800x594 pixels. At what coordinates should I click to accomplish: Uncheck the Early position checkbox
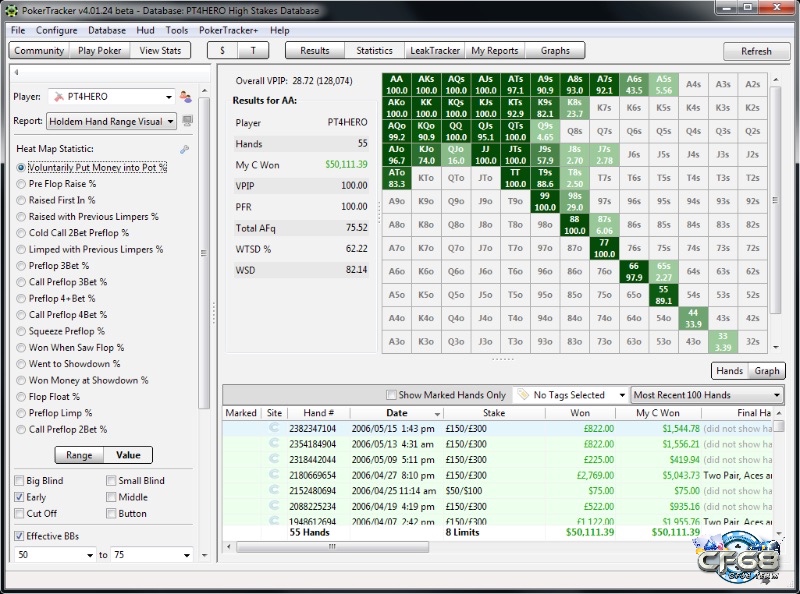[19, 497]
